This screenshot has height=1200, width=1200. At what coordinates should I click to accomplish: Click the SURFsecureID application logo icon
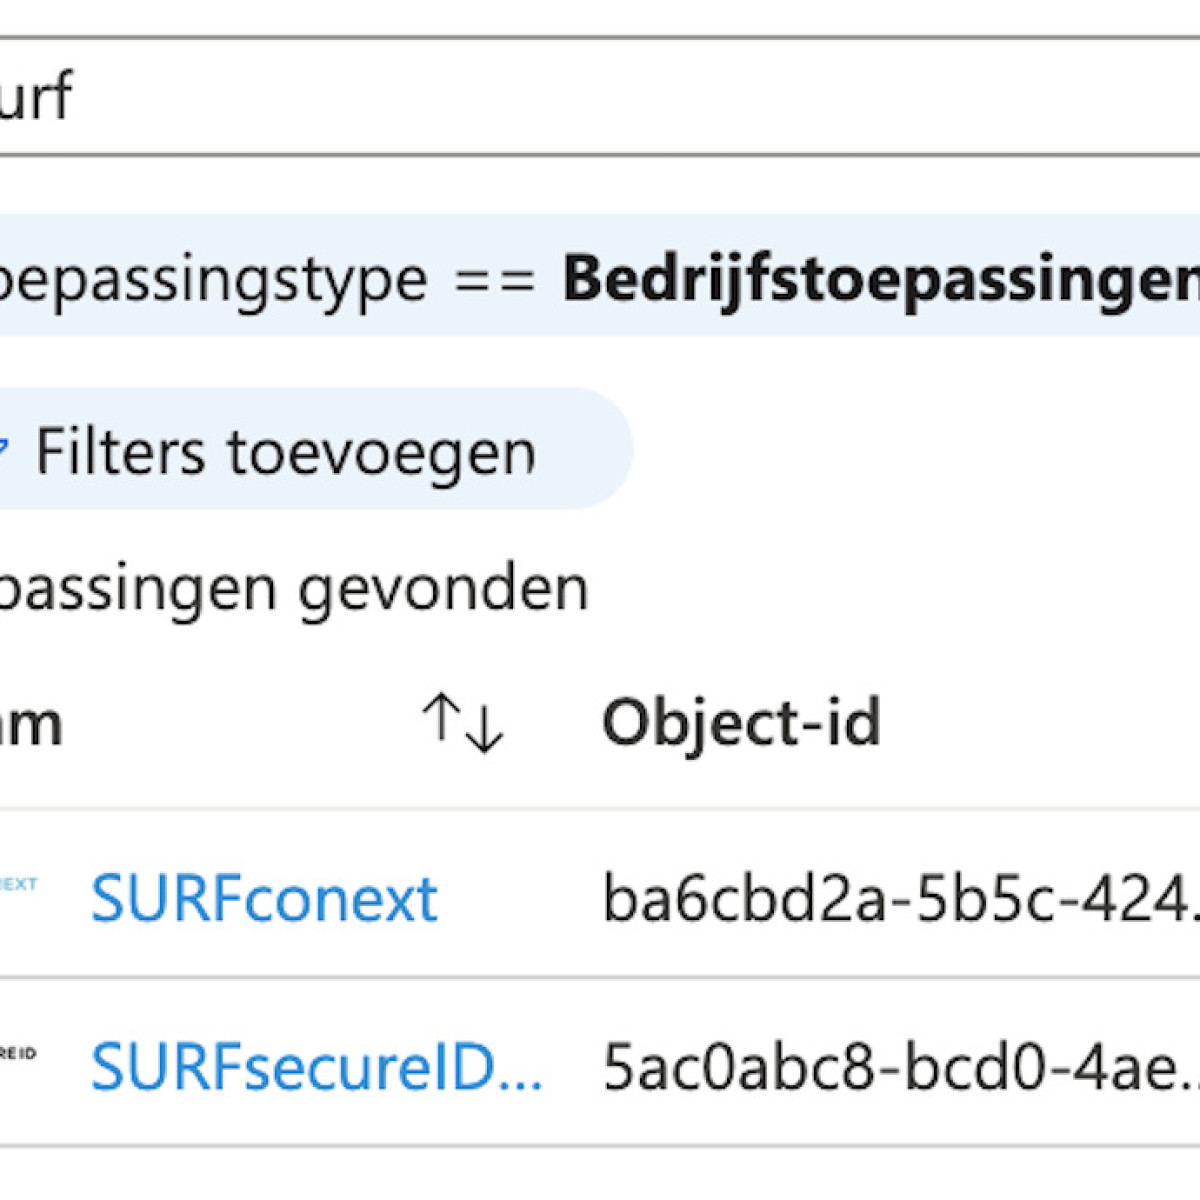tap(18, 1050)
